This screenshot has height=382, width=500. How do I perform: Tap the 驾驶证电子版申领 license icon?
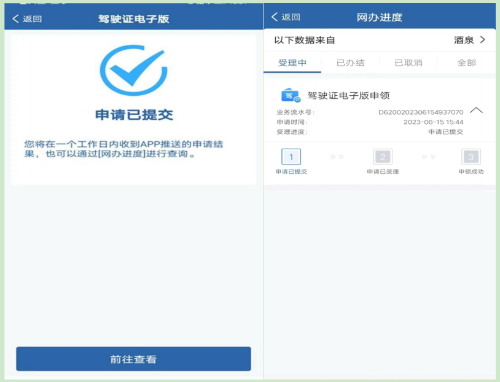(x=290, y=96)
